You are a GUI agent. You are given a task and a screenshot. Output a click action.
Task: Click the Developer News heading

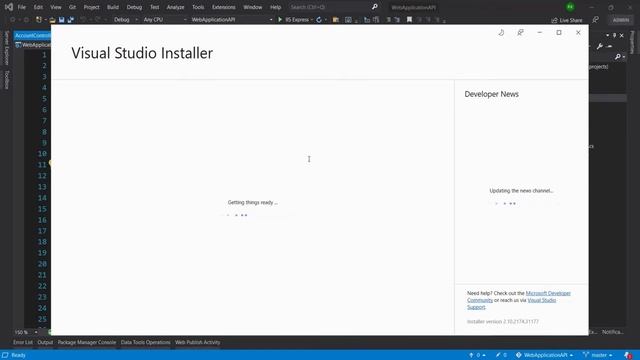click(x=491, y=94)
